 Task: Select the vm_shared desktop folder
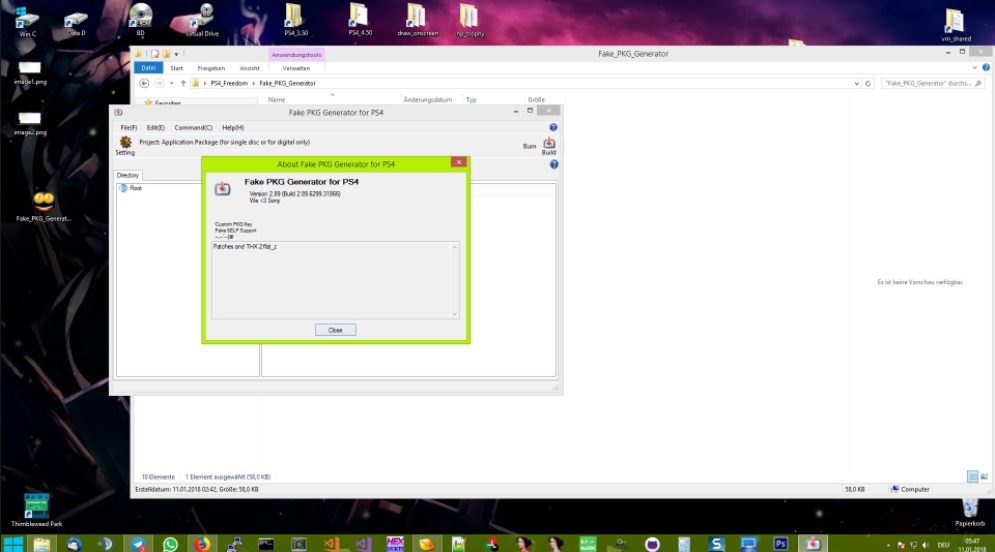coord(956,25)
